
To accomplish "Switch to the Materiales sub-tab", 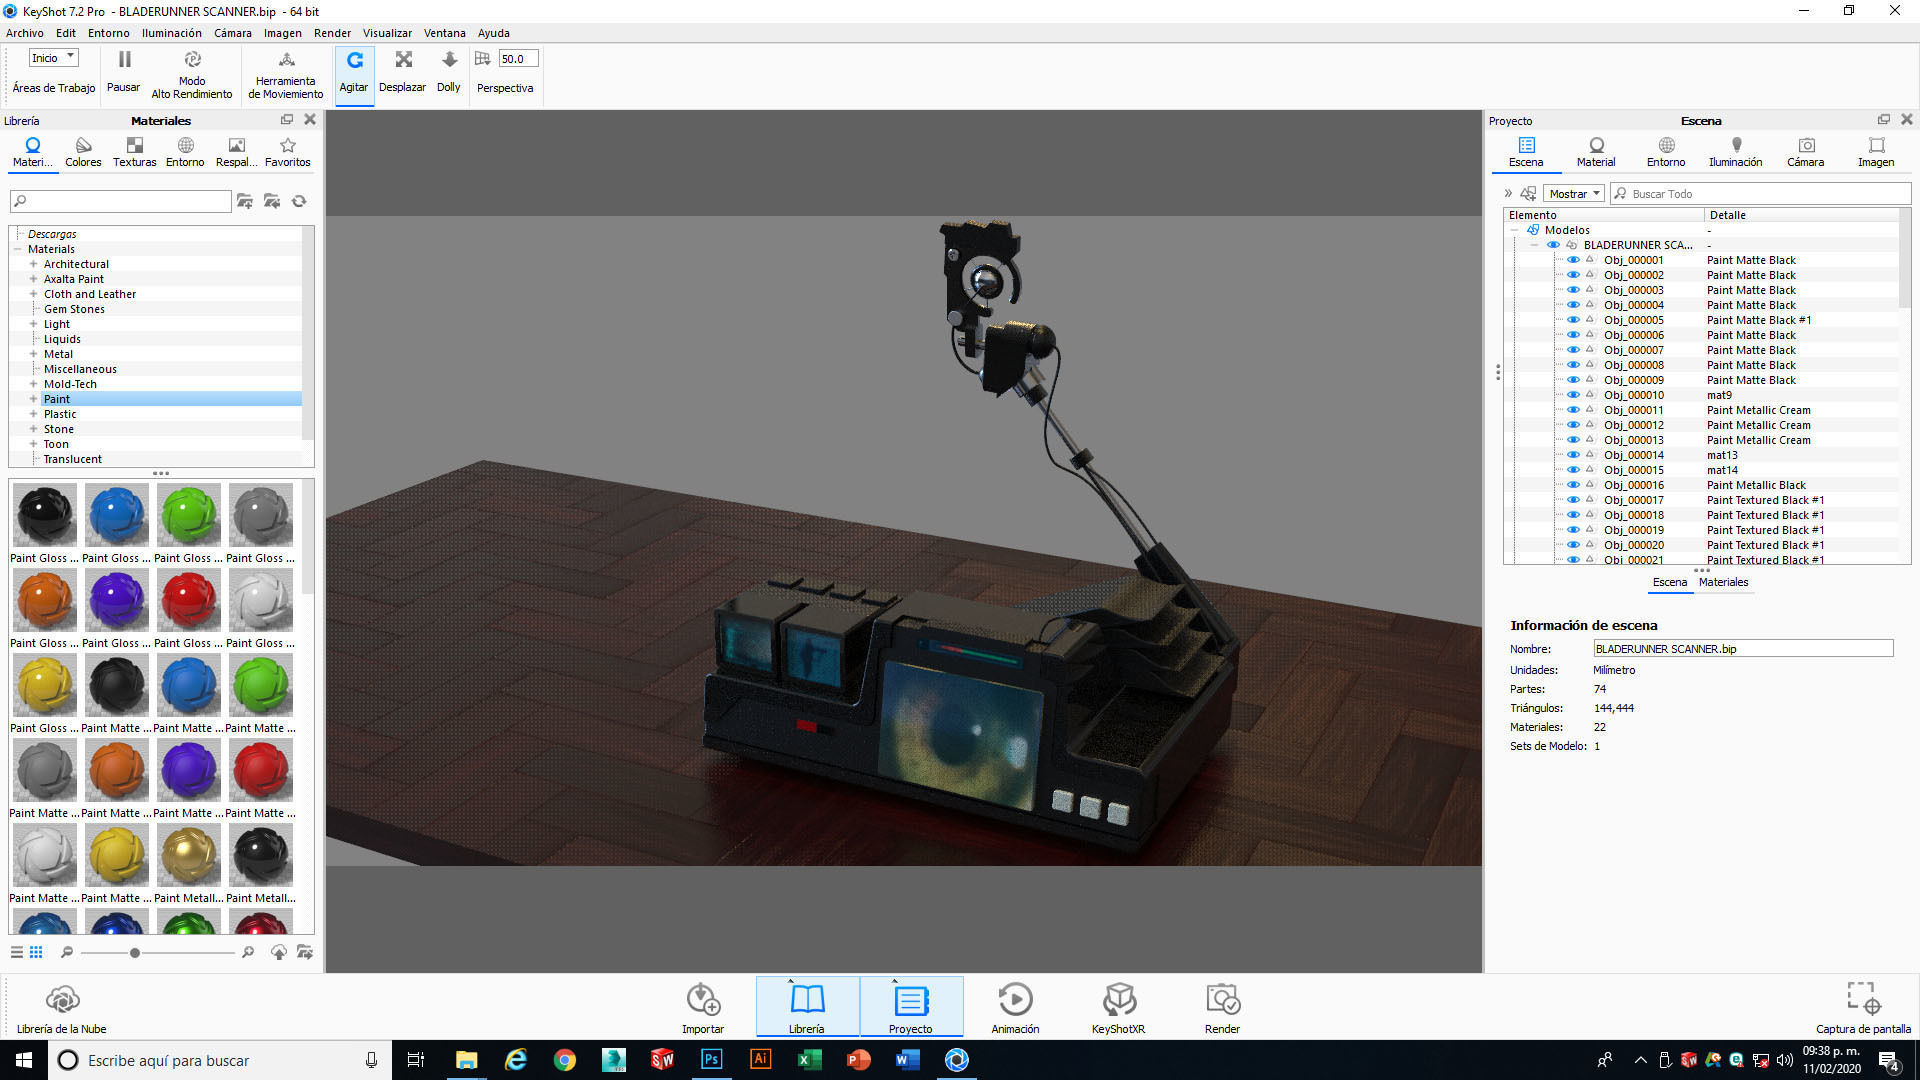I will (x=1723, y=582).
